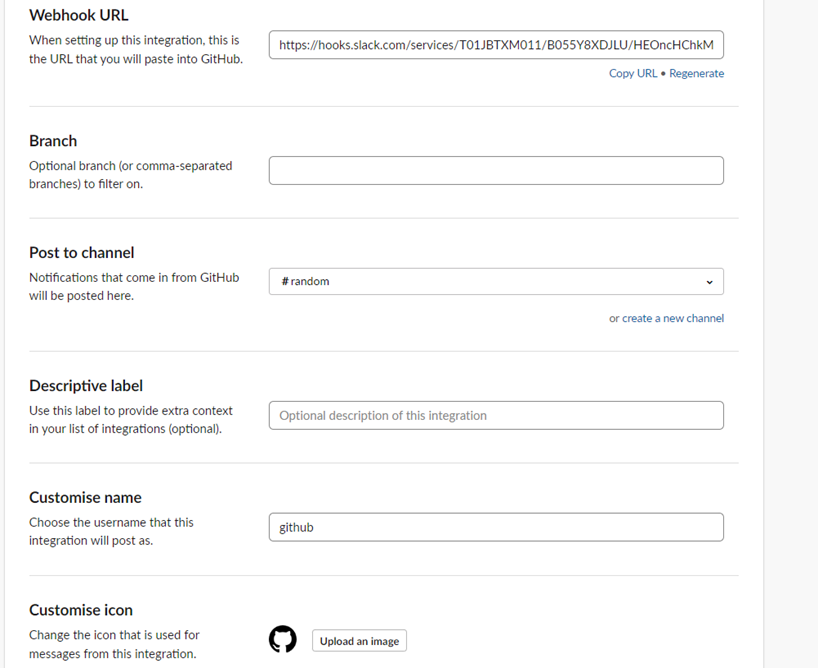Click the Customise name heading
Image resolution: width=818 pixels, height=668 pixels.
coord(85,497)
